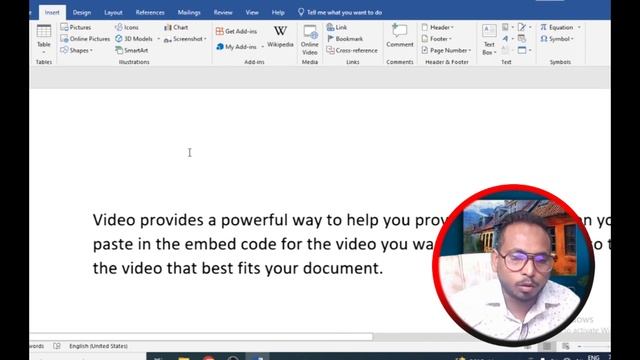
Task: Click the Tell me what you want to do box
Action: pyautogui.click(x=340, y=13)
